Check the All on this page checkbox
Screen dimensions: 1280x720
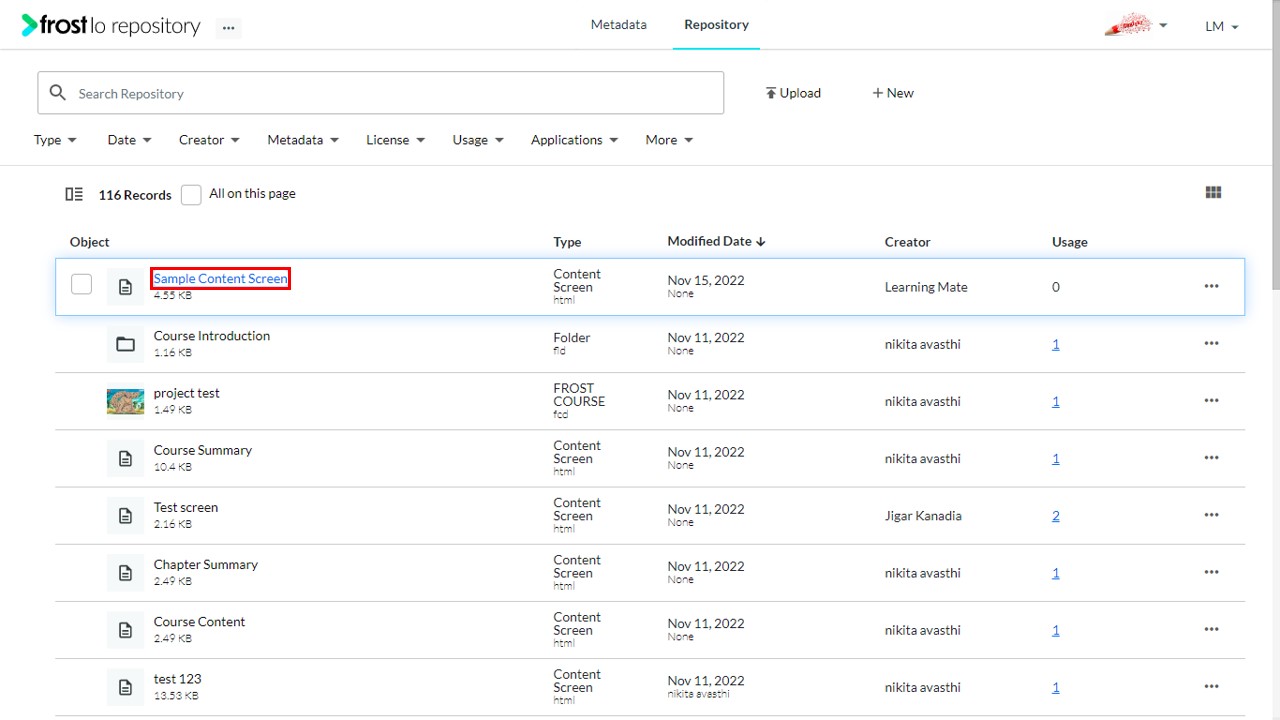(191, 195)
